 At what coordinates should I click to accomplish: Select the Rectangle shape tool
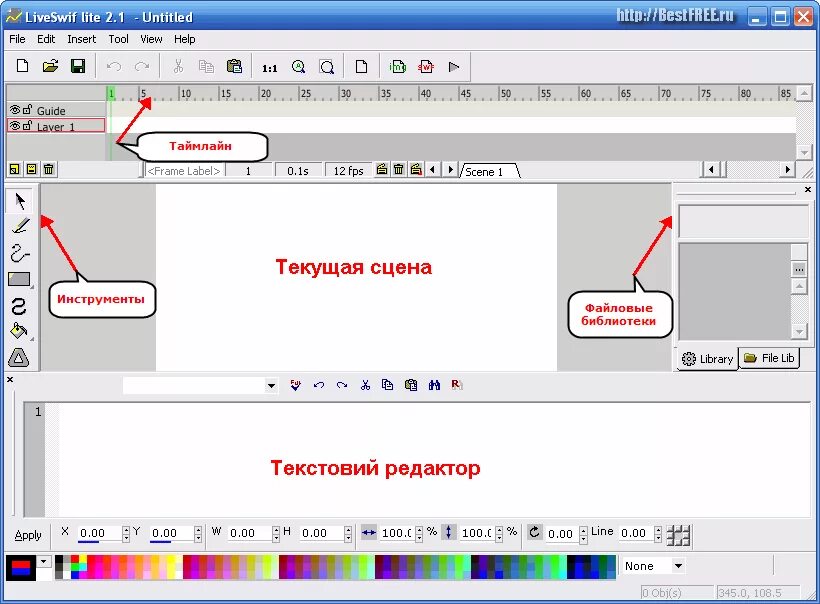click(19, 279)
